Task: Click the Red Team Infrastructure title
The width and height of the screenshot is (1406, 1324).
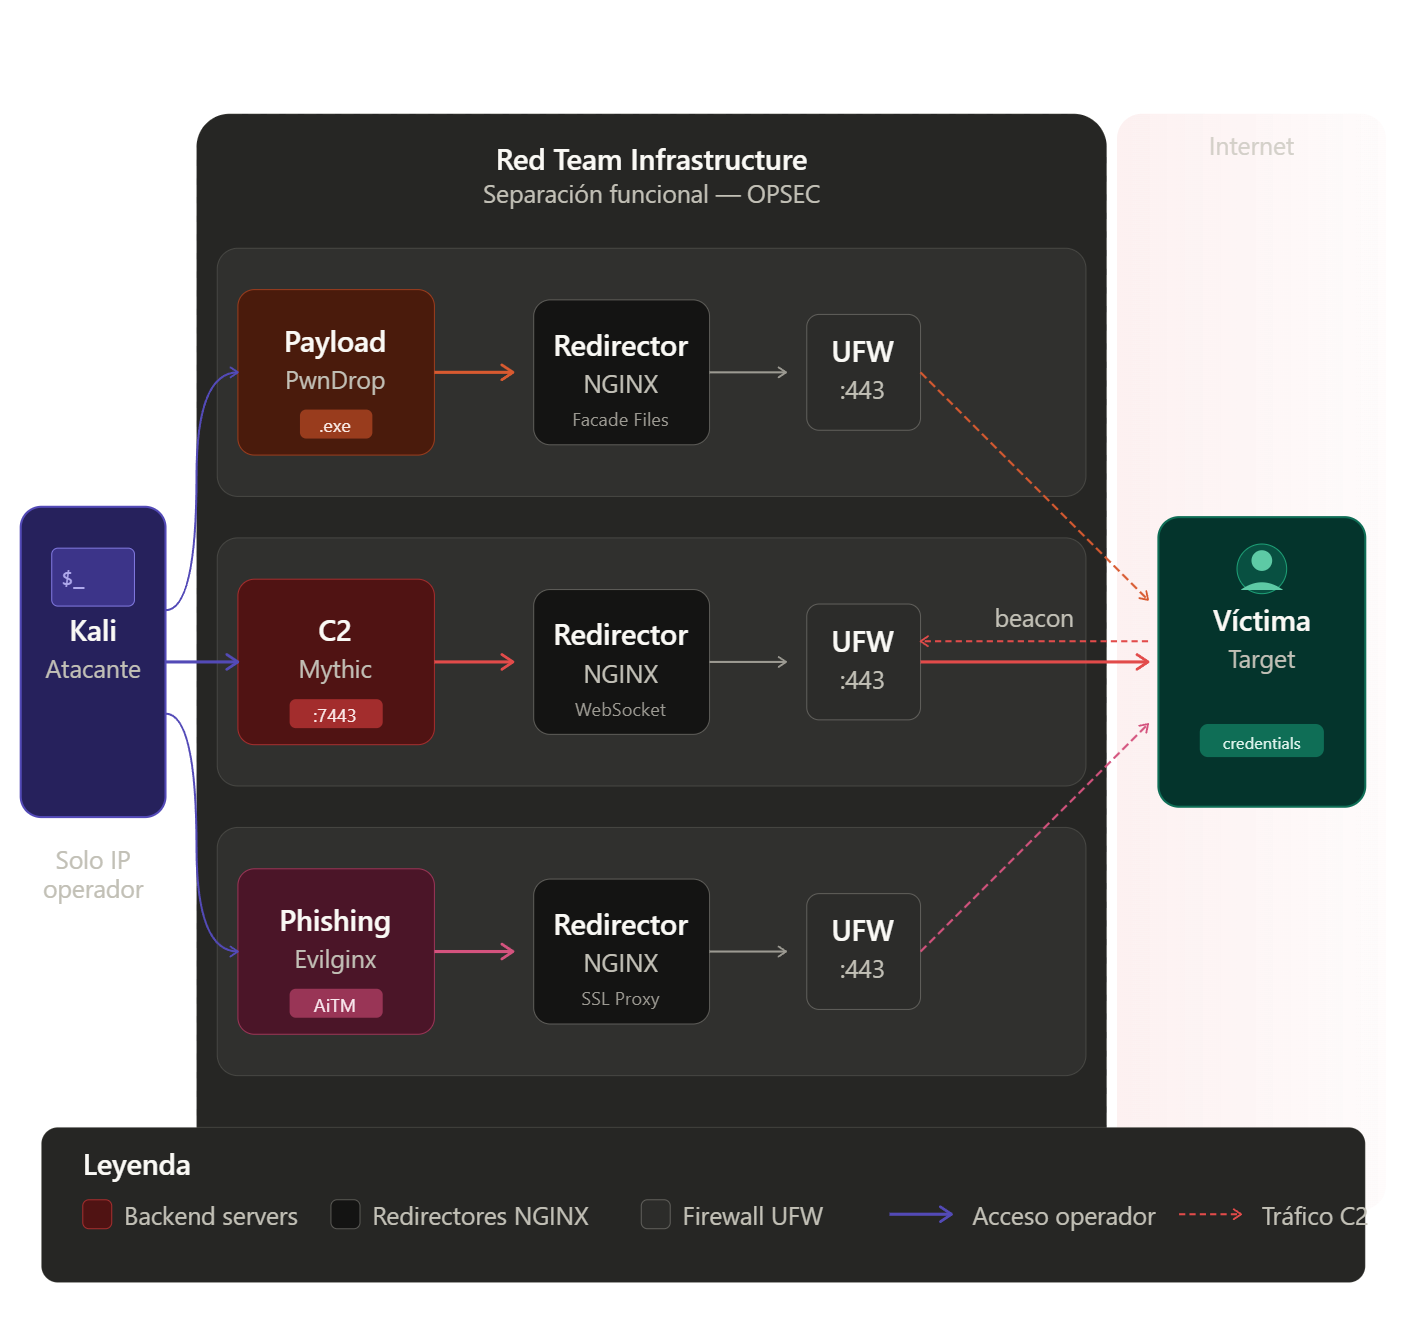Action: click(651, 160)
